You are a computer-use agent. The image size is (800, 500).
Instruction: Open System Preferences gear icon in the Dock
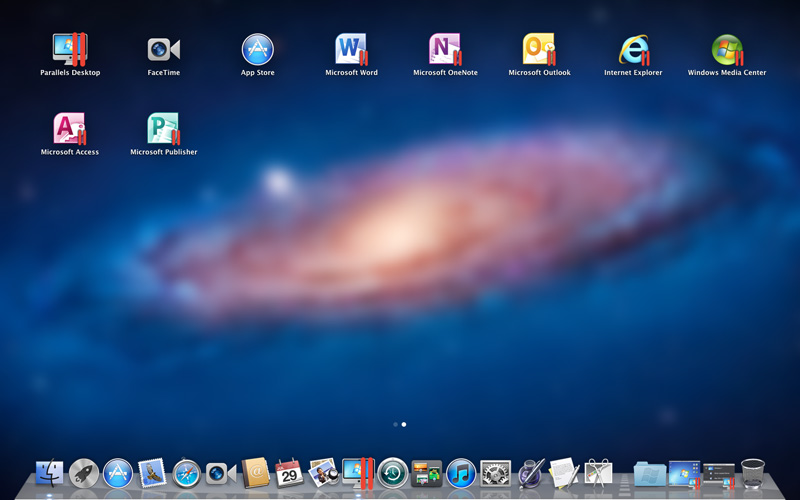point(495,473)
